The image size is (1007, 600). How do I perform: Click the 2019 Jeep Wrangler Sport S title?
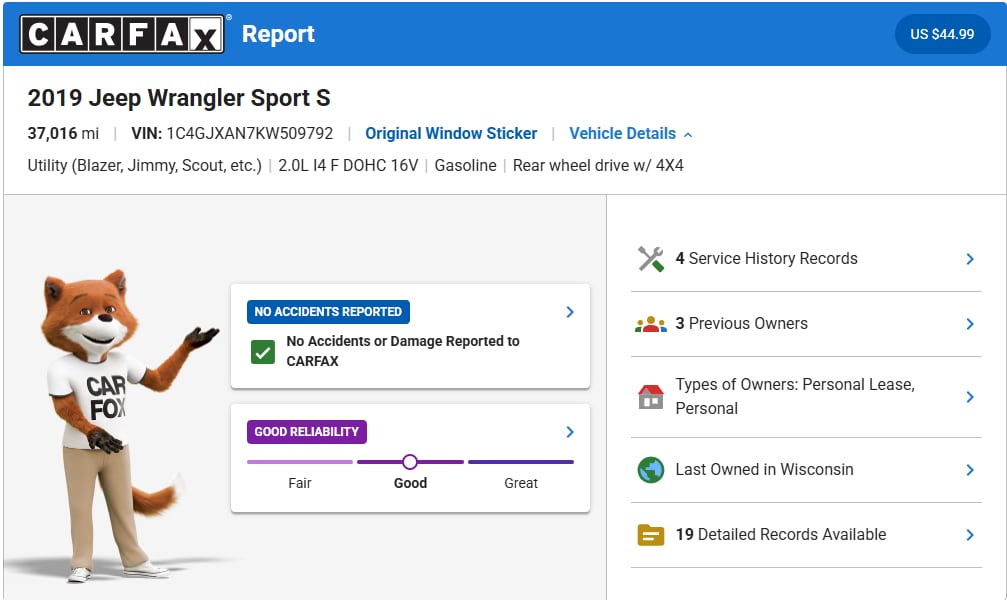[x=179, y=98]
